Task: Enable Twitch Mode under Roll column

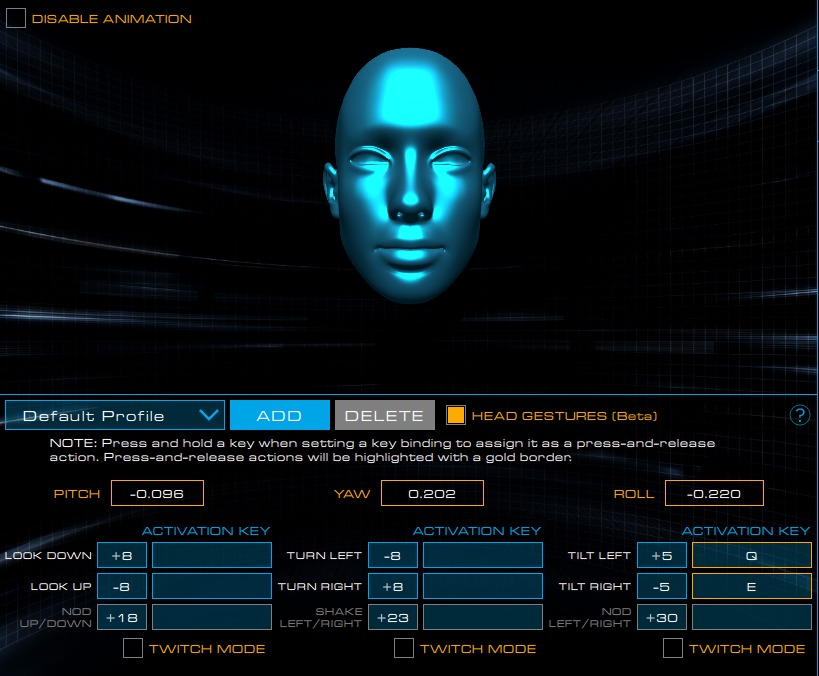Action: (x=673, y=648)
